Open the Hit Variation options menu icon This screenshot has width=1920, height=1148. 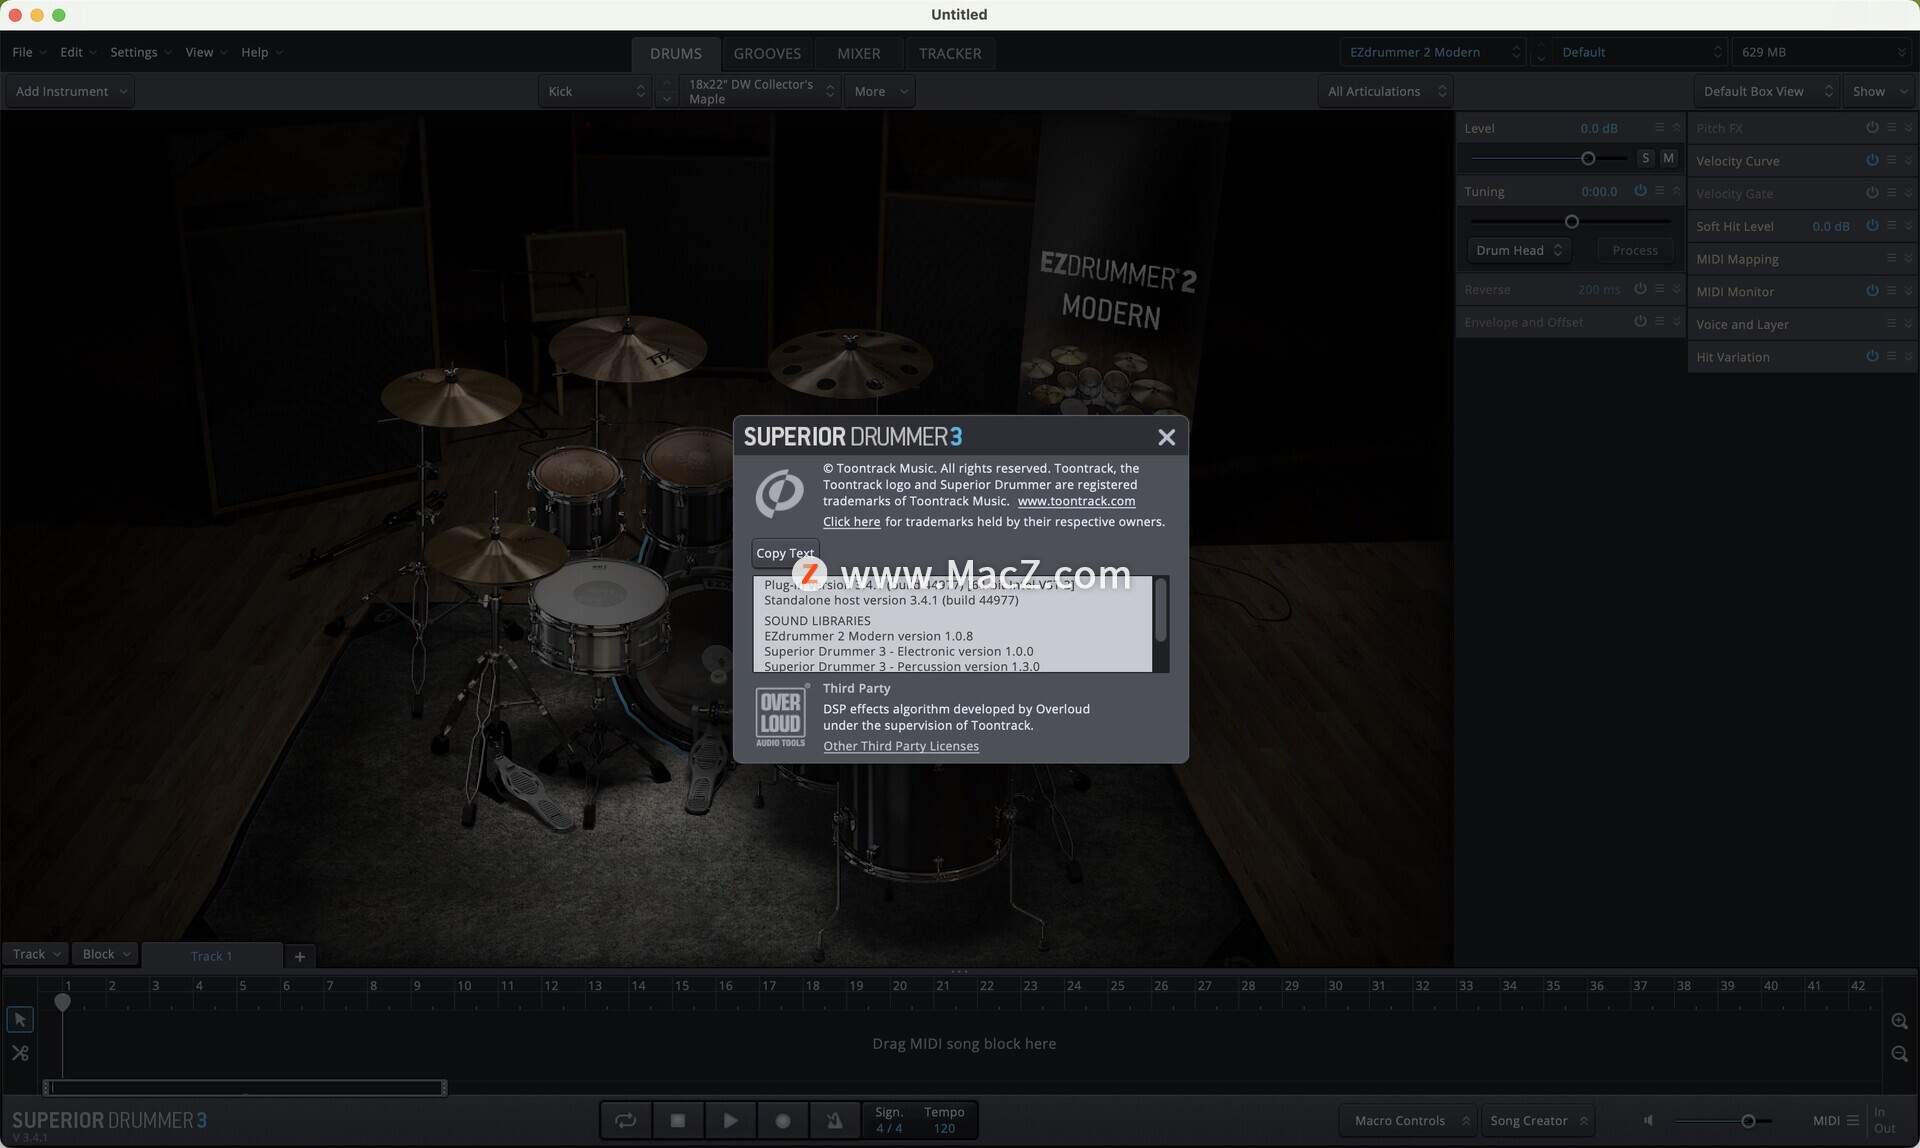tap(1892, 357)
